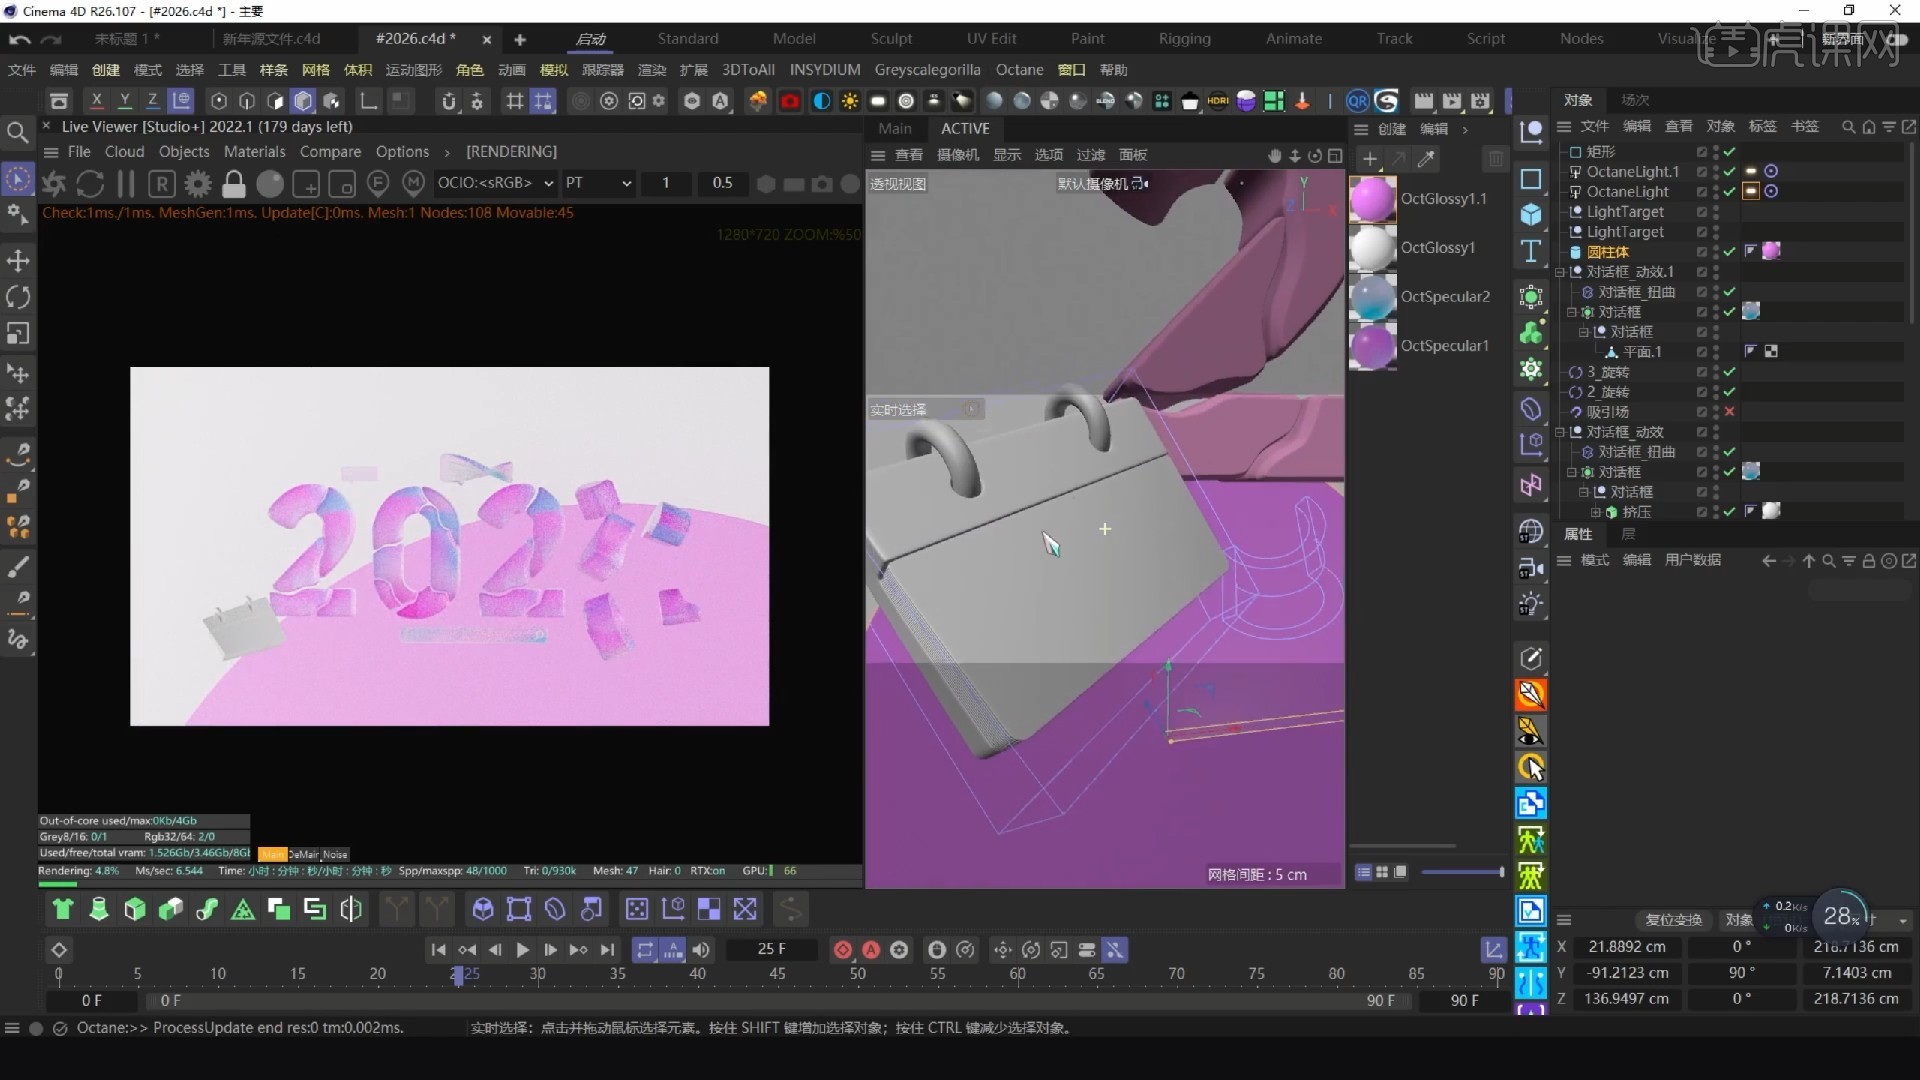Click the clay mode sphere icon
This screenshot has width=1920, height=1080.
coord(270,184)
